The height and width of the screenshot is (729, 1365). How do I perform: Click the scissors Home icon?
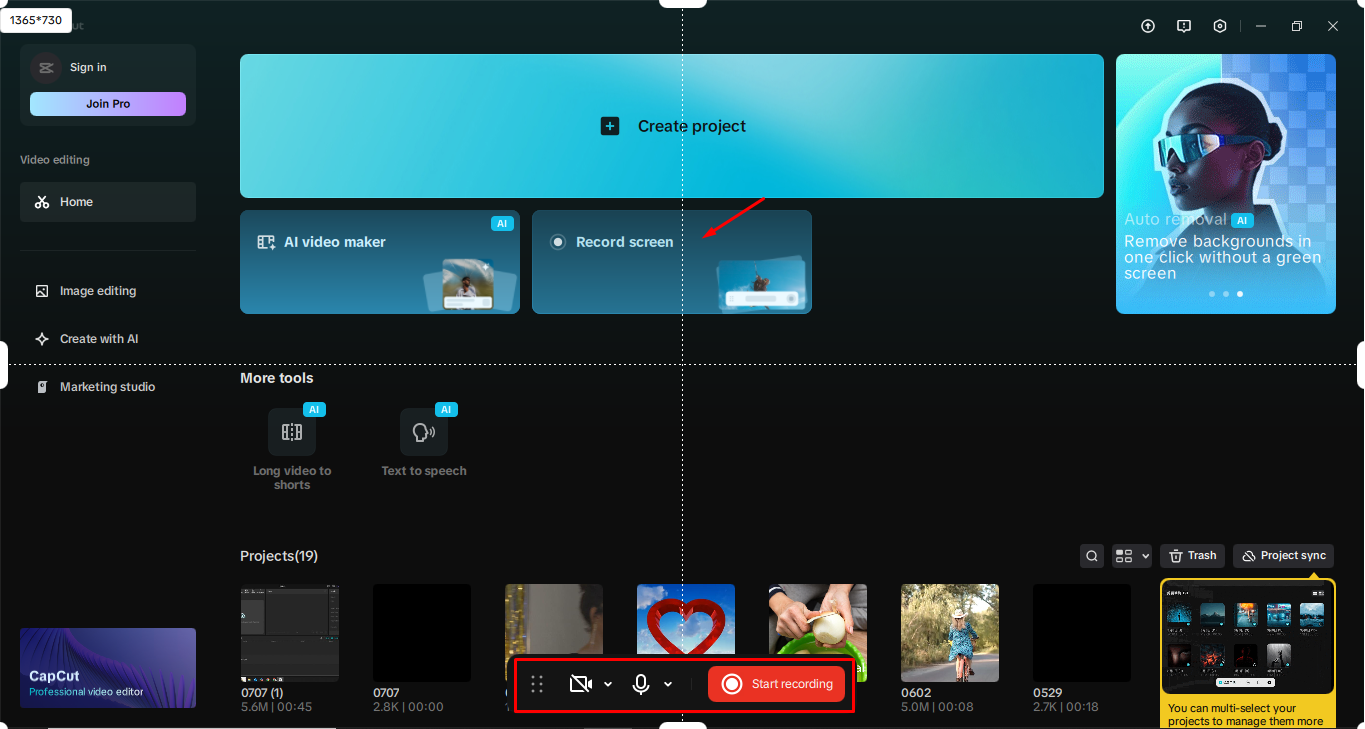click(42, 202)
